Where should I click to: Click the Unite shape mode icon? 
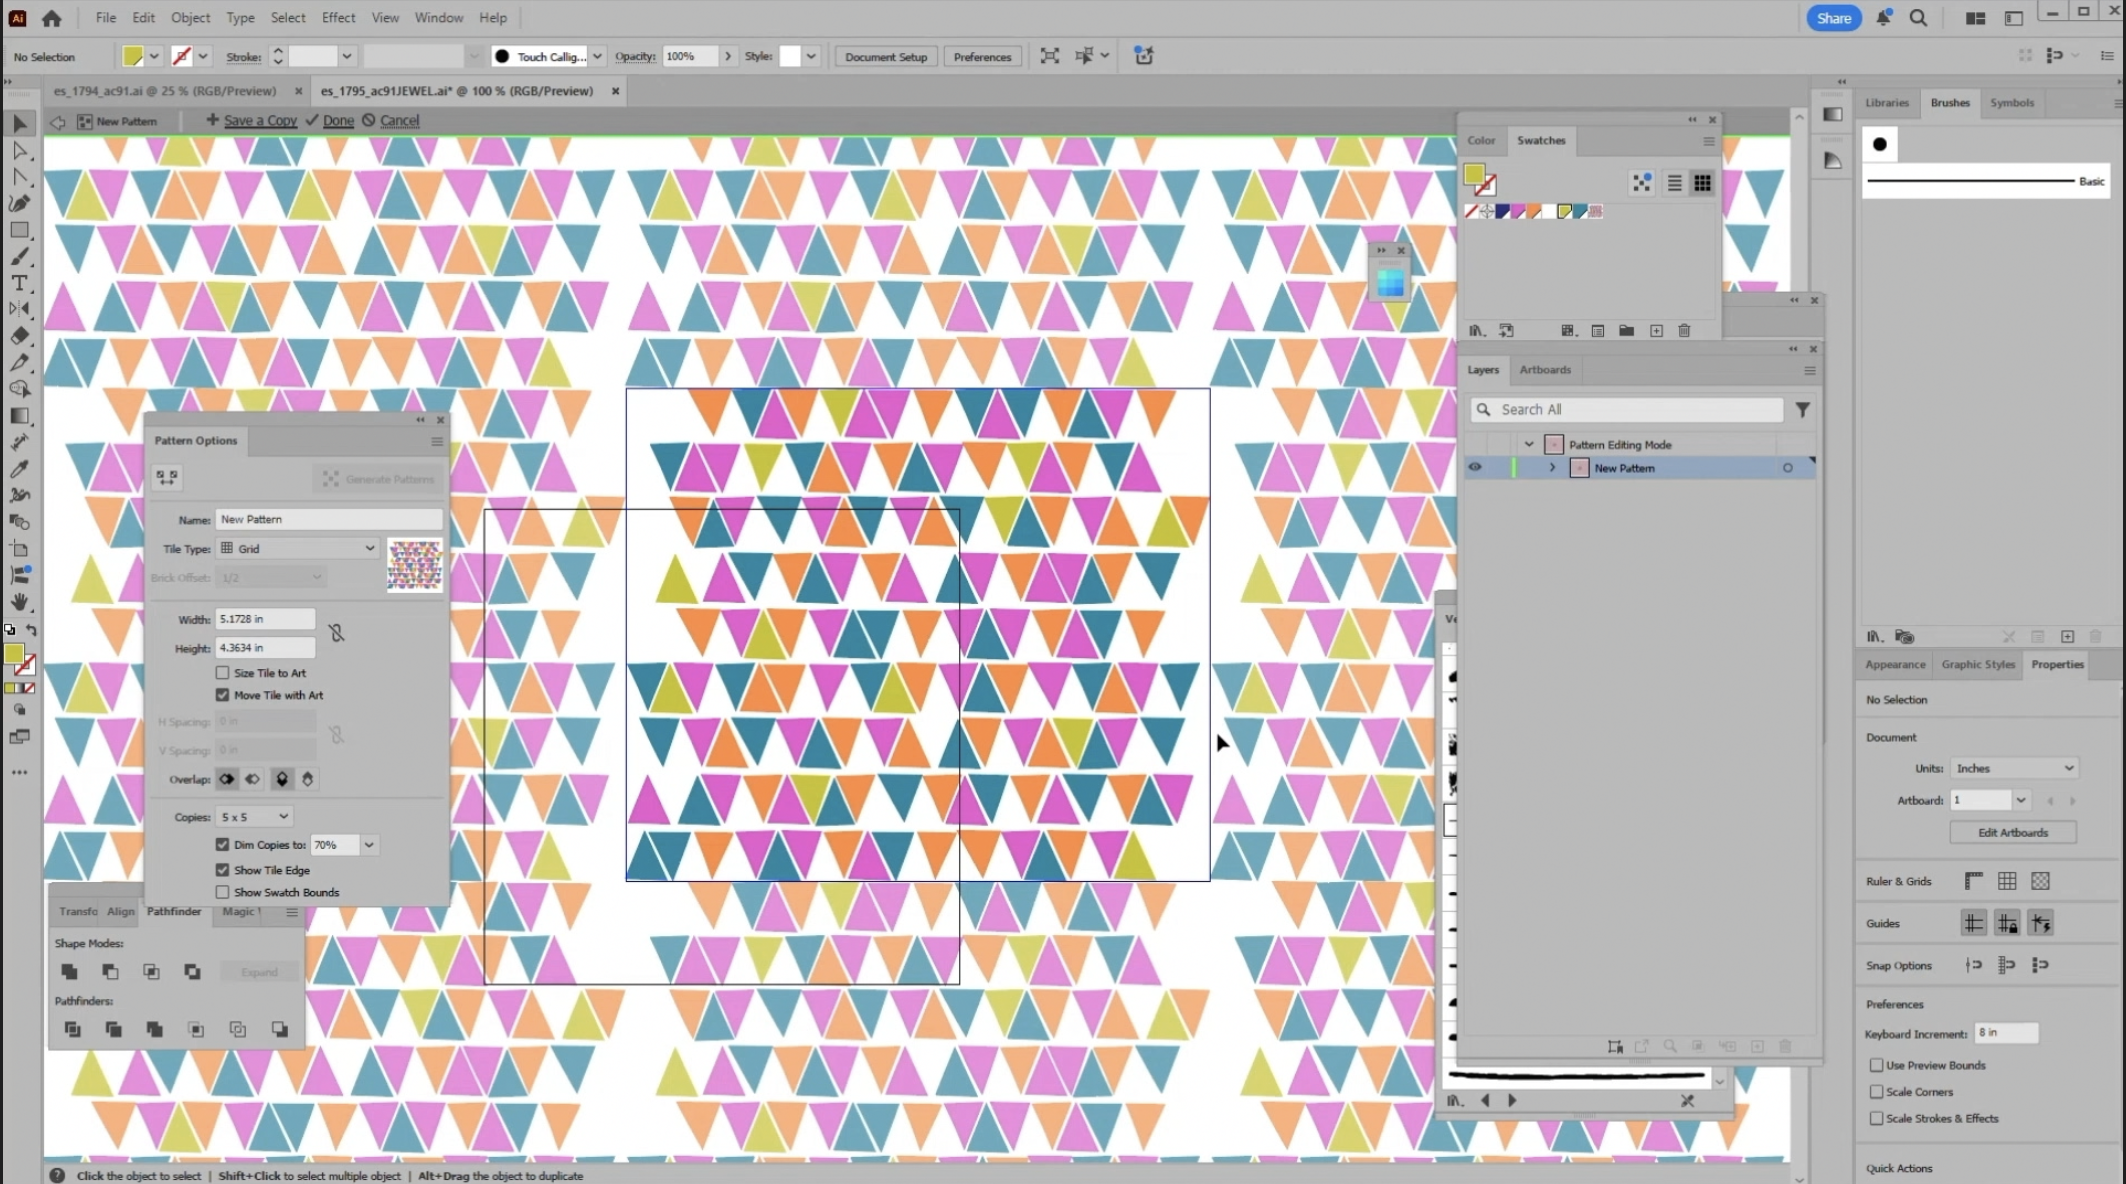pos(69,971)
